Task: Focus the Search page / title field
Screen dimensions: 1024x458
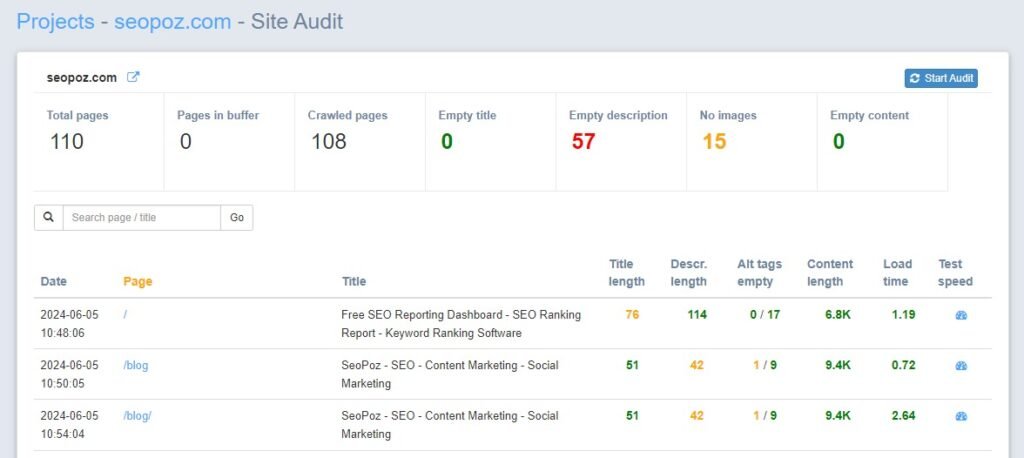Action: coord(142,218)
